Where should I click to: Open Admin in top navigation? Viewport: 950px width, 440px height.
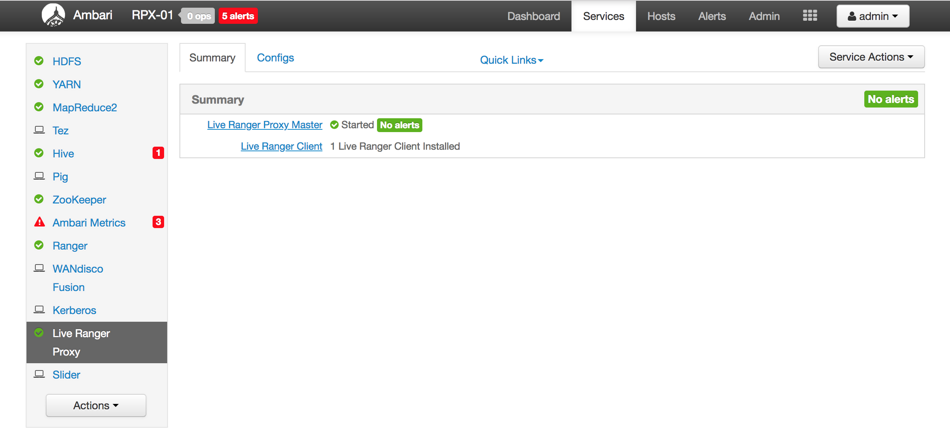click(764, 16)
